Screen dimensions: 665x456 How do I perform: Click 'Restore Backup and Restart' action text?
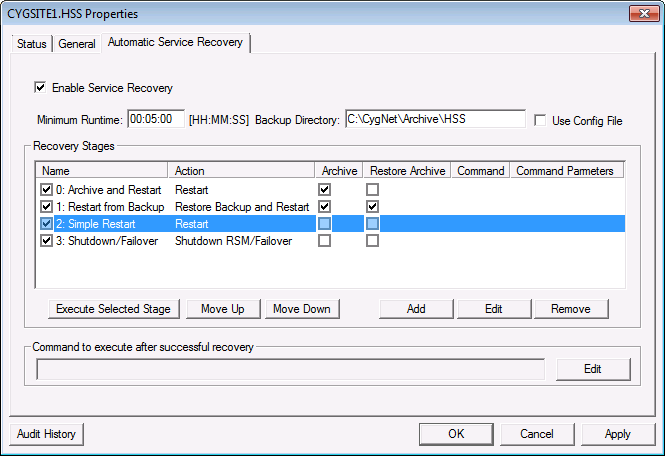[x=242, y=207]
